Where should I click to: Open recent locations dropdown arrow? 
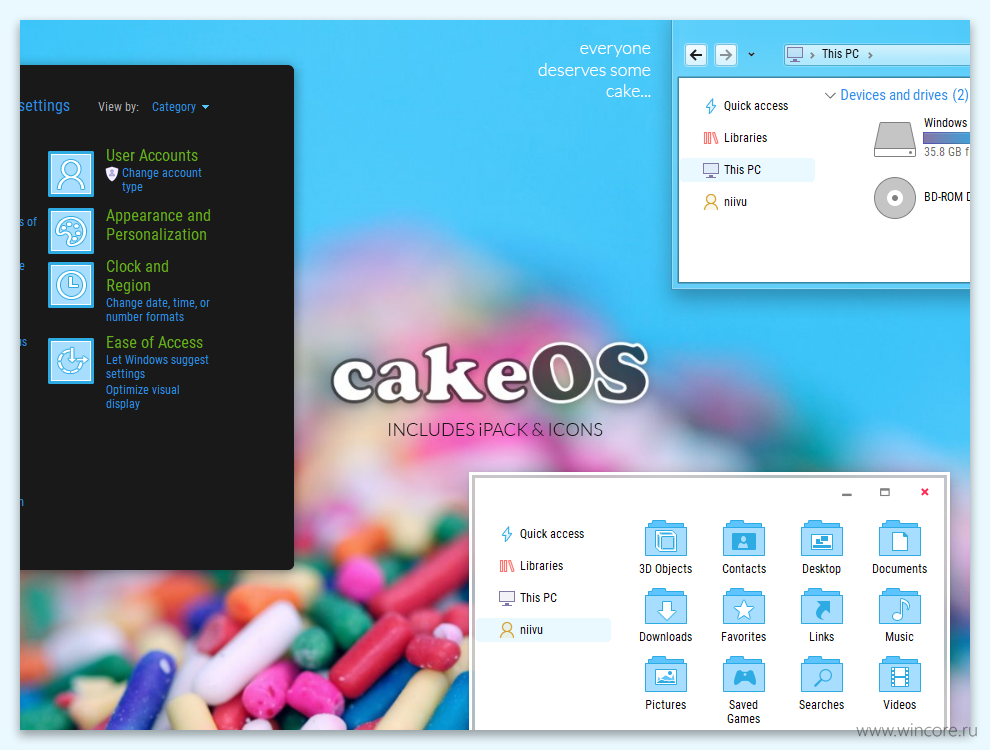pyautogui.click(x=751, y=55)
